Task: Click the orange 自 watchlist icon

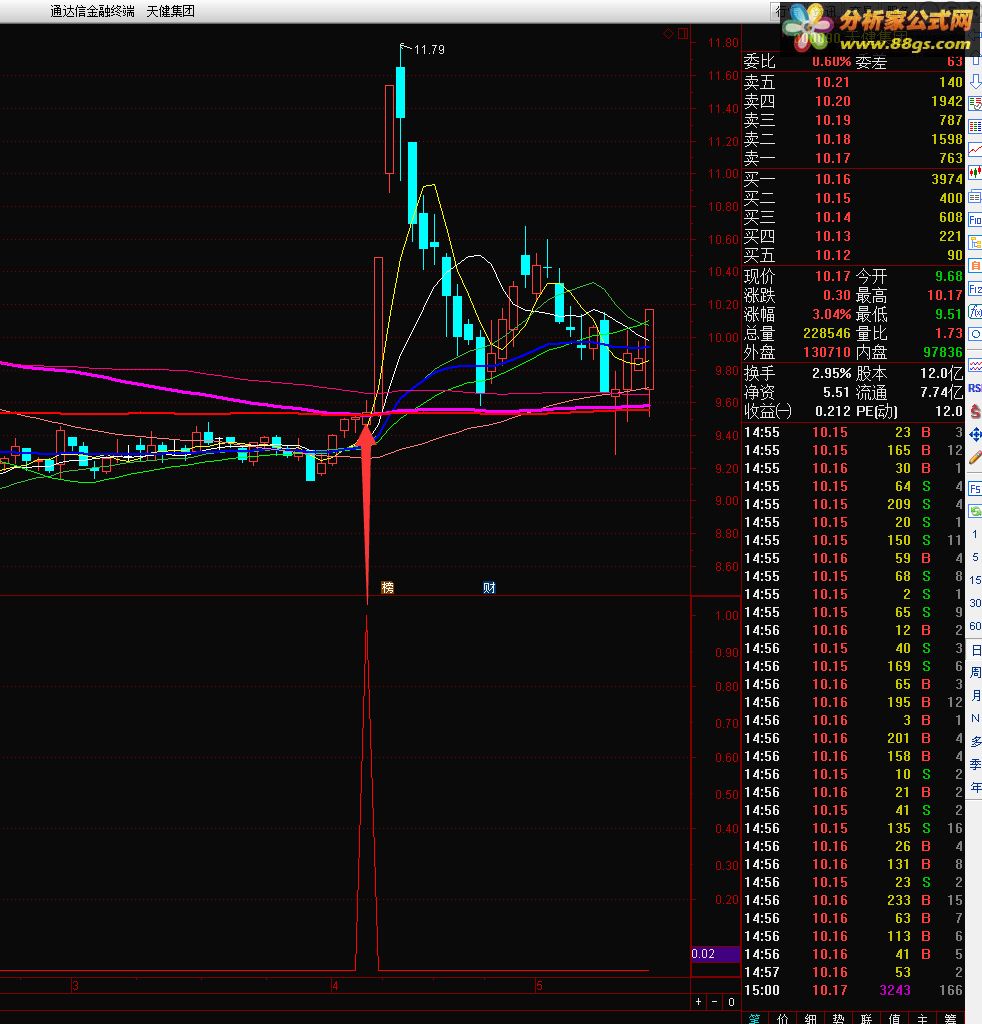Action: tap(975, 266)
